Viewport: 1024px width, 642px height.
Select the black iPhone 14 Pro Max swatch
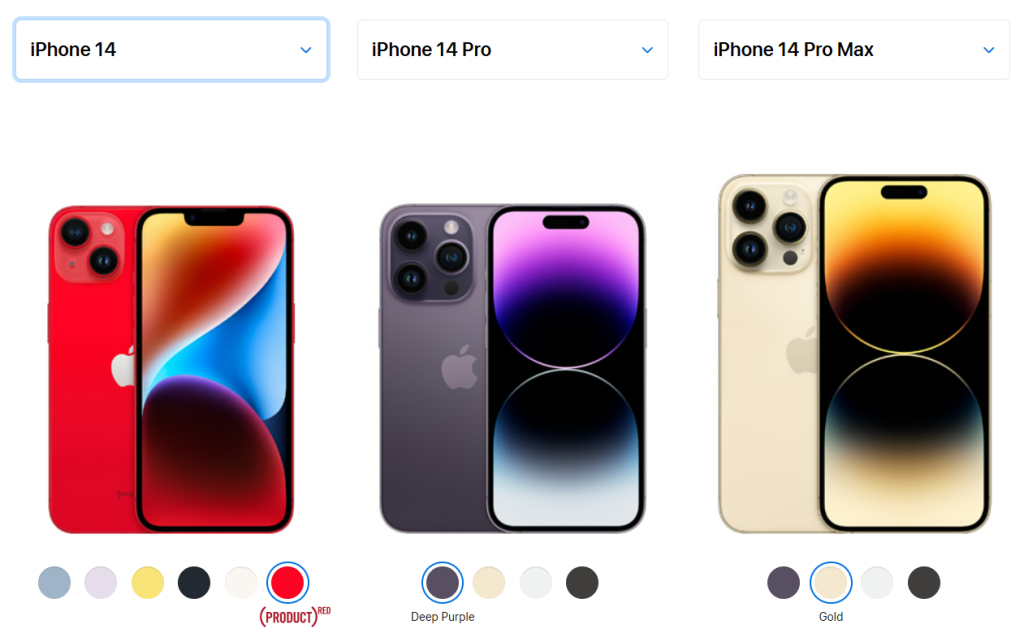924,582
